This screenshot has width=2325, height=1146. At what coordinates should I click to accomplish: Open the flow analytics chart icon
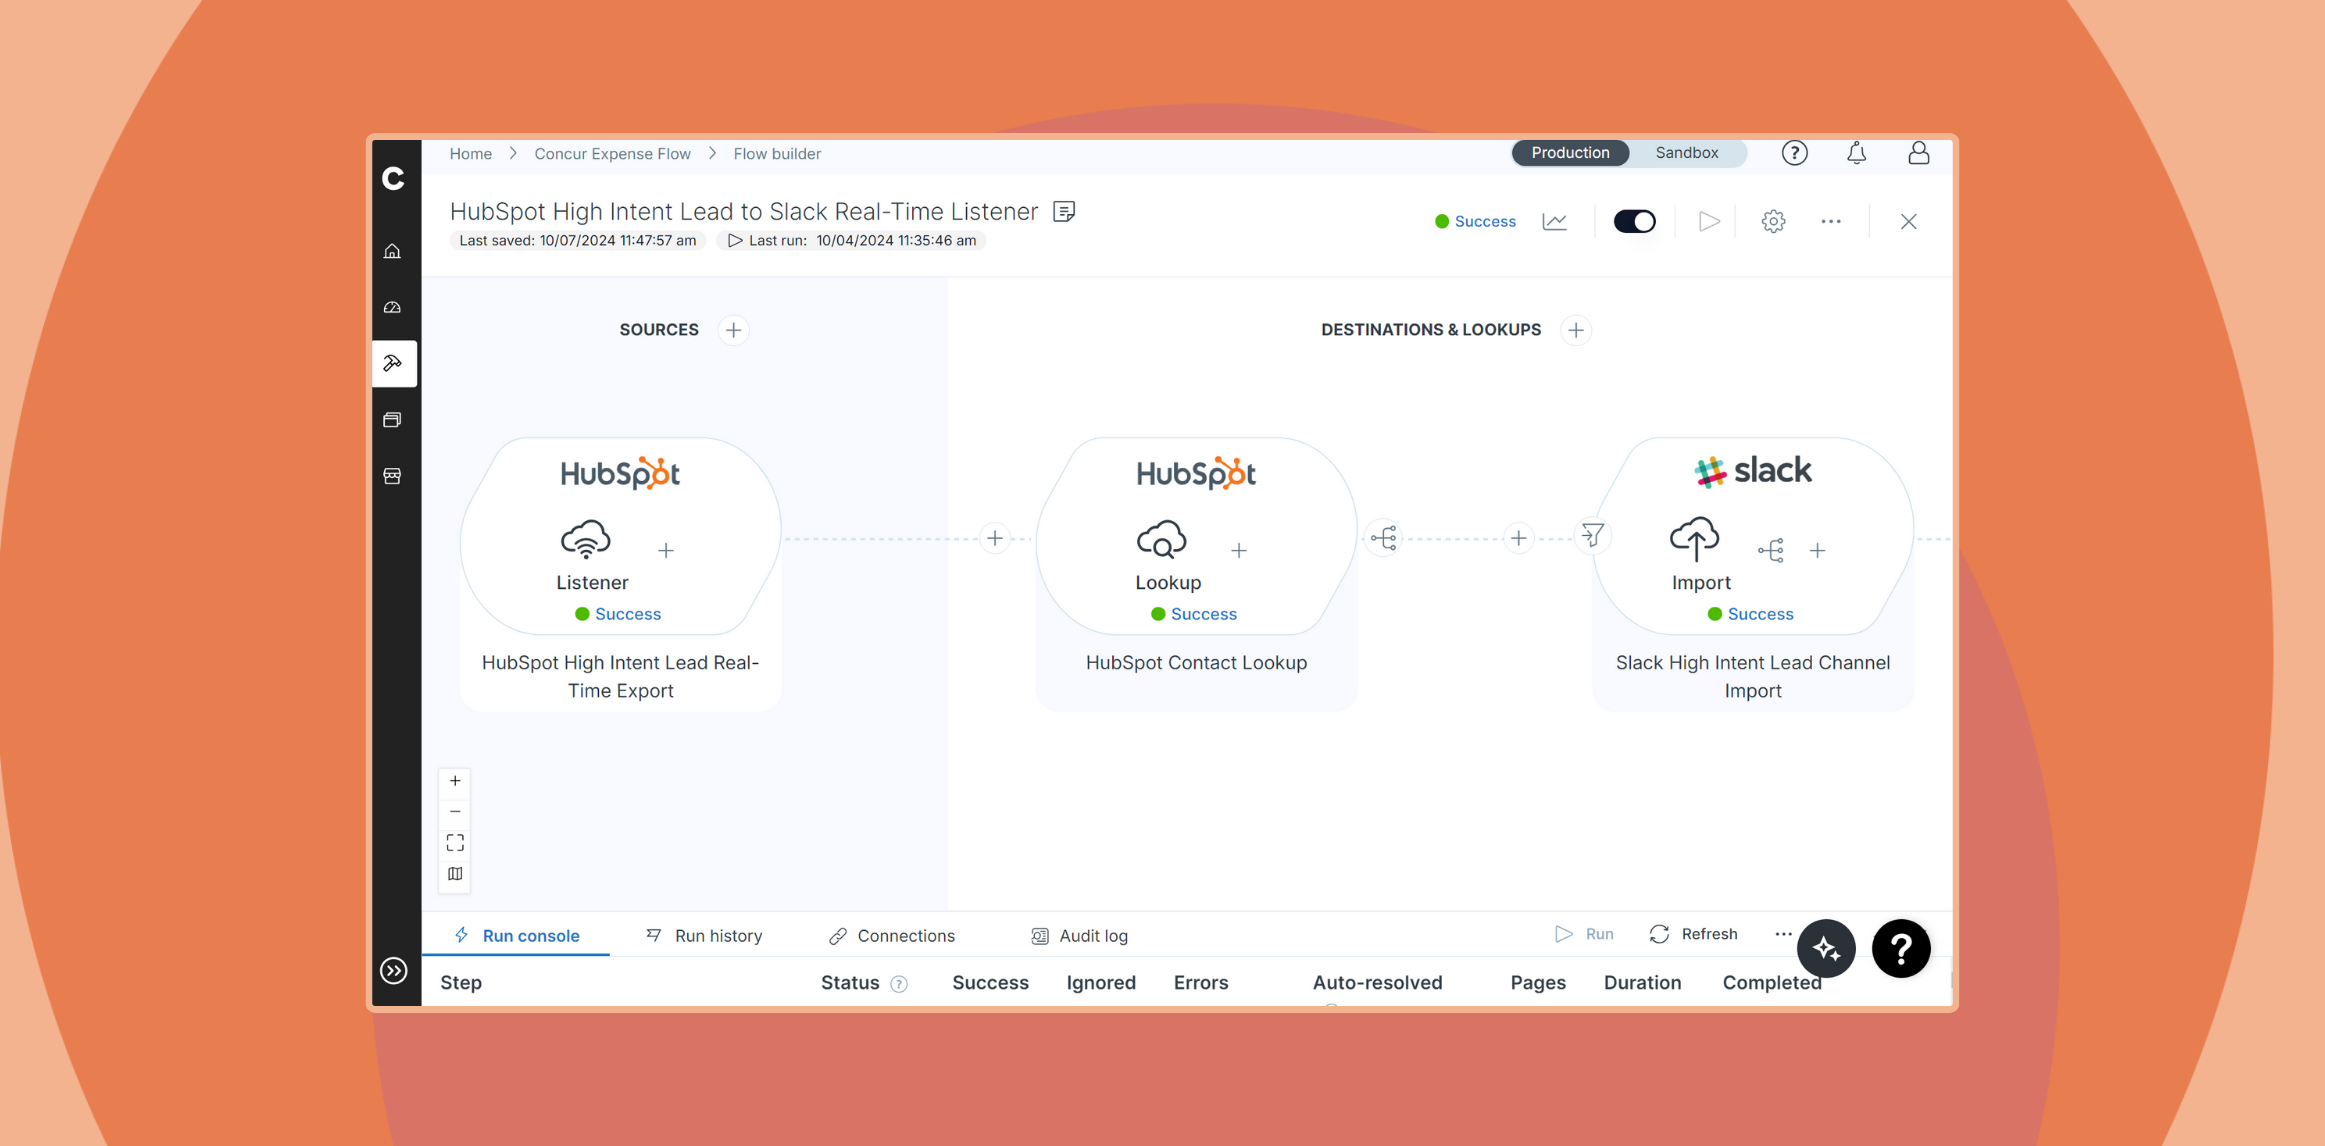[1555, 222]
